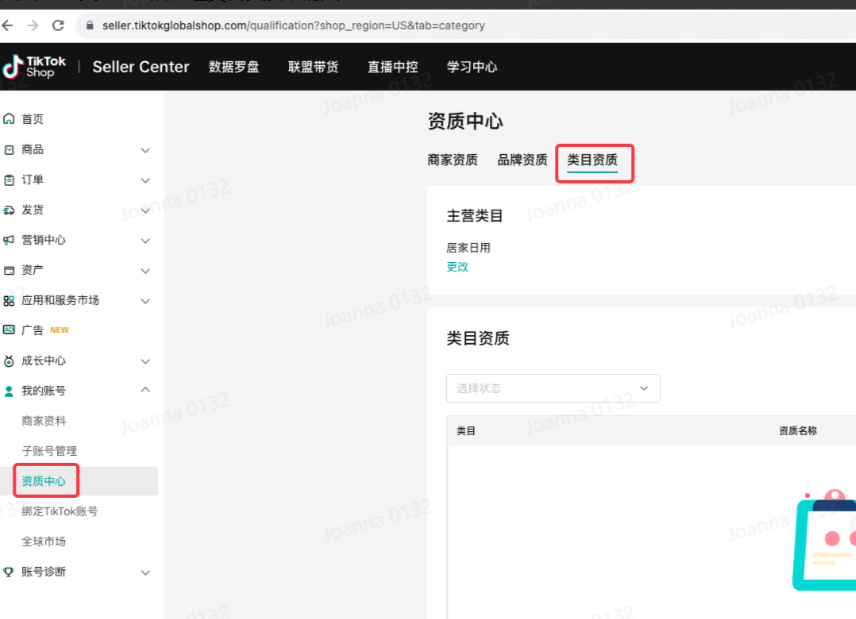Expand the 发货 menu chevron
856x619 pixels.
145,211
